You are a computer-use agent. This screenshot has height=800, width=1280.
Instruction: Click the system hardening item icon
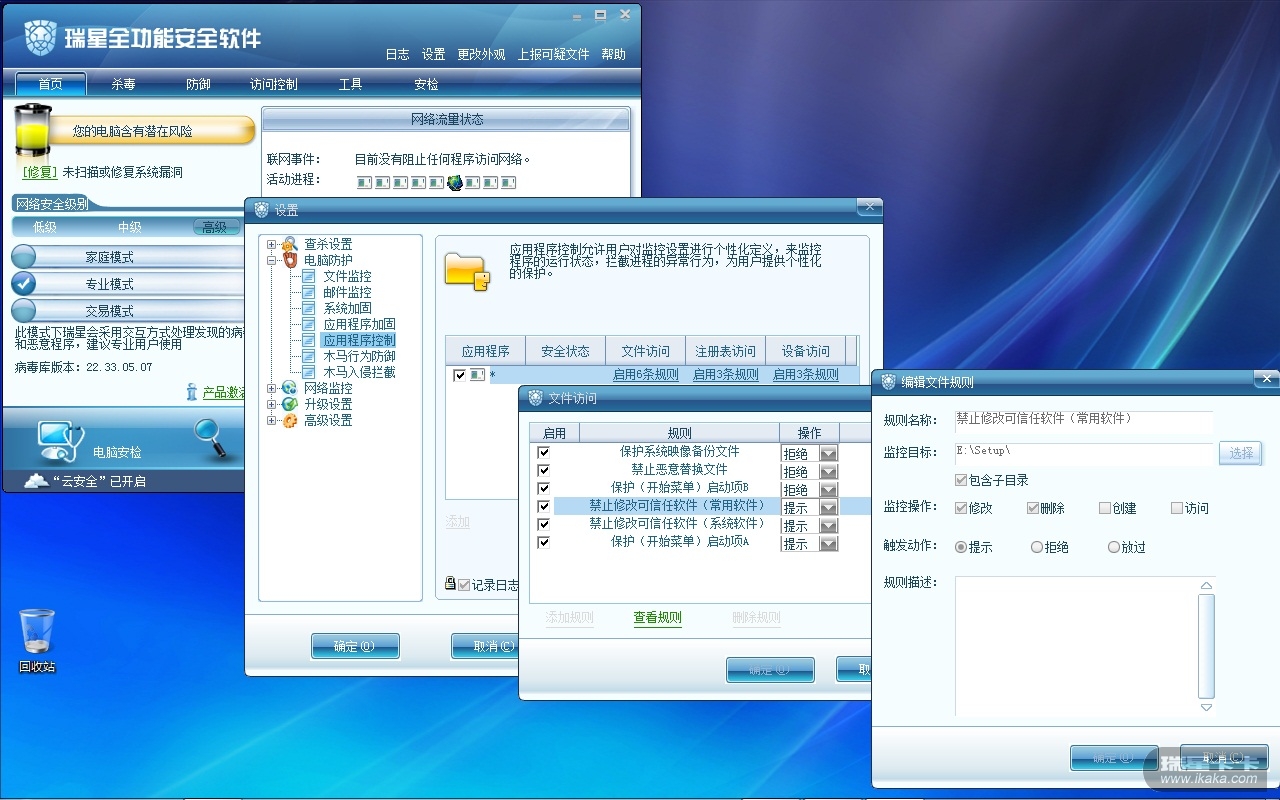click(309, 308)
